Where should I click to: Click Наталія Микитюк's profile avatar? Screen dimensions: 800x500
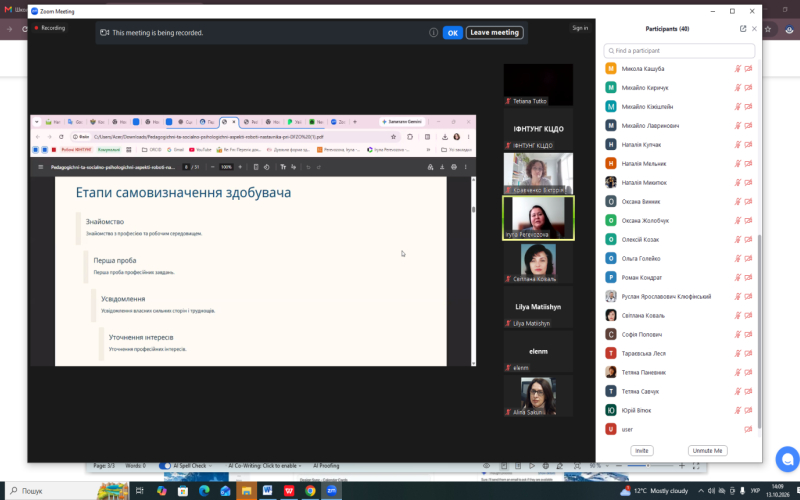click(611, 182)
